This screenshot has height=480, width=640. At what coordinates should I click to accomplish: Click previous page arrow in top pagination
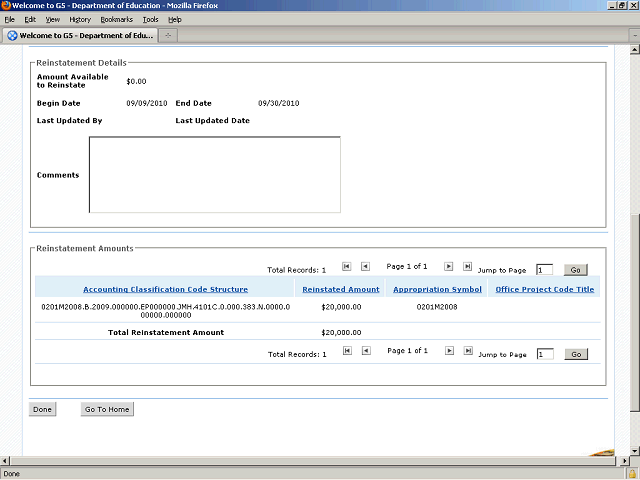[365, 267]
